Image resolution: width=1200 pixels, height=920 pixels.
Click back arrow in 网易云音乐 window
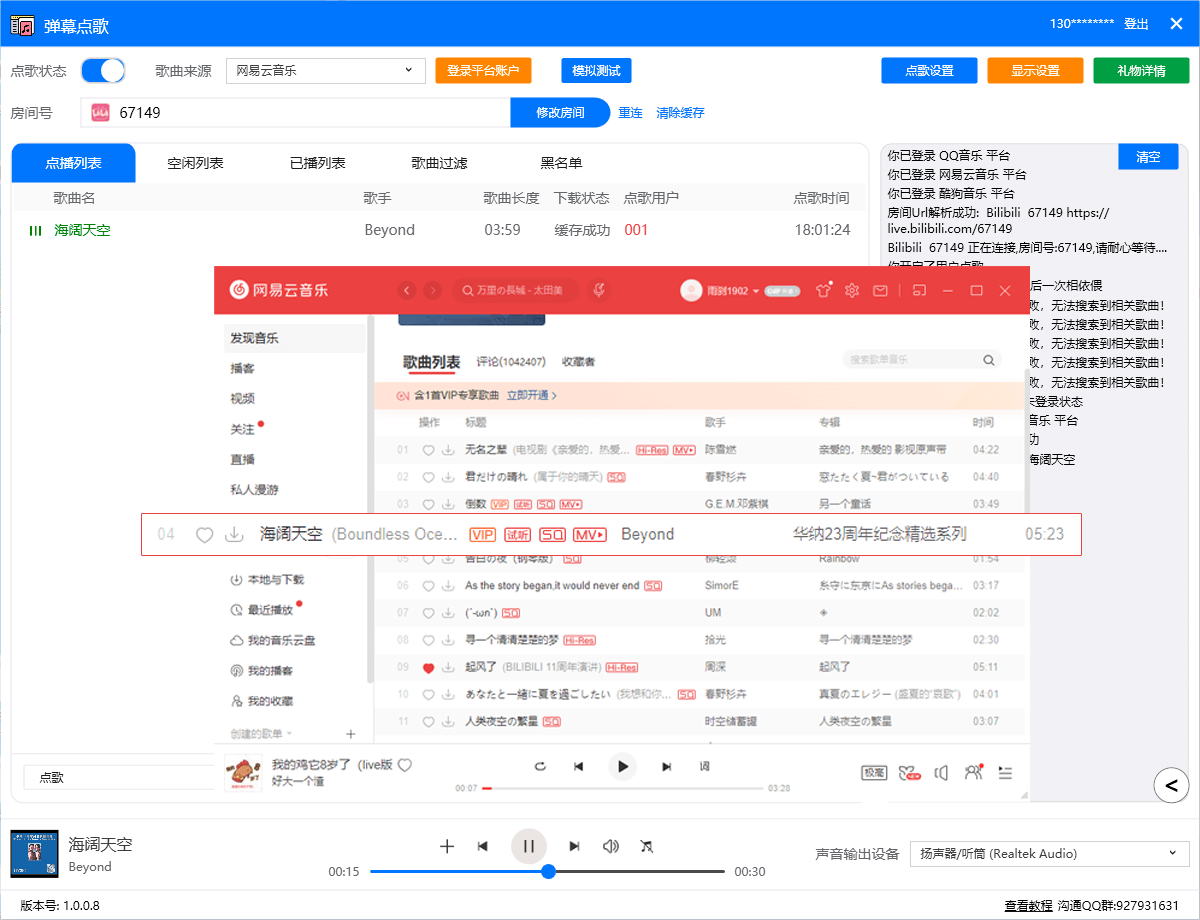pyautogui.click(x=406, y=290)
